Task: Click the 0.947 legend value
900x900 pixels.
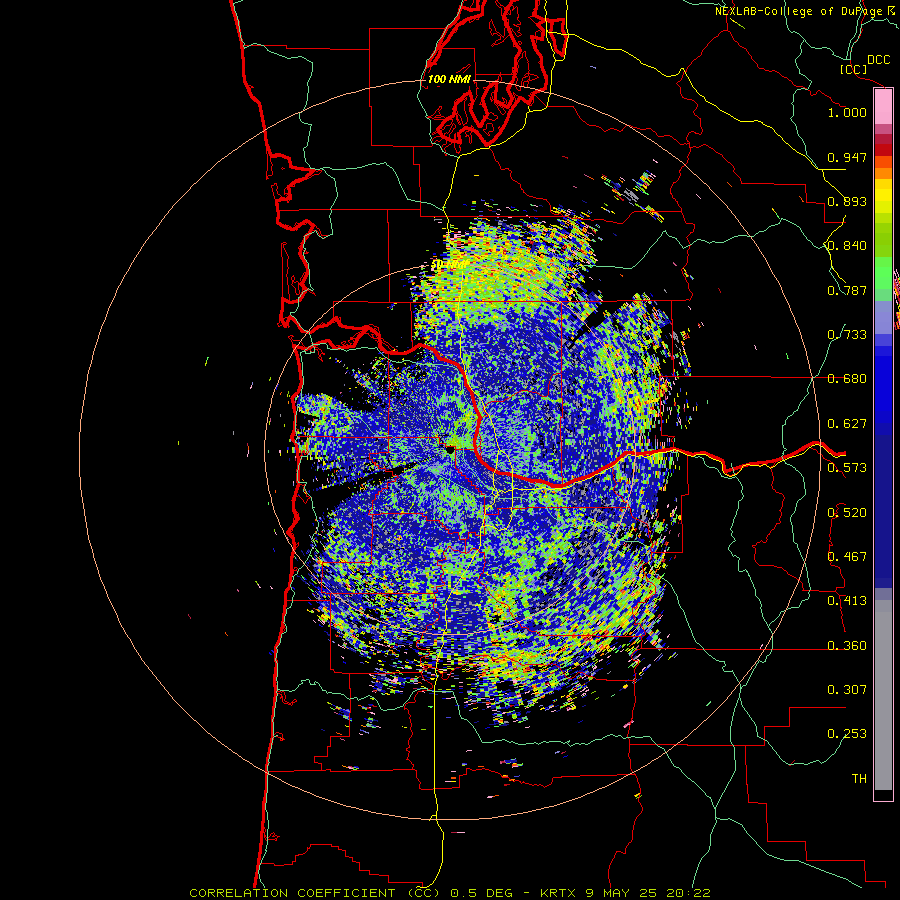Action: click(847, 157)
